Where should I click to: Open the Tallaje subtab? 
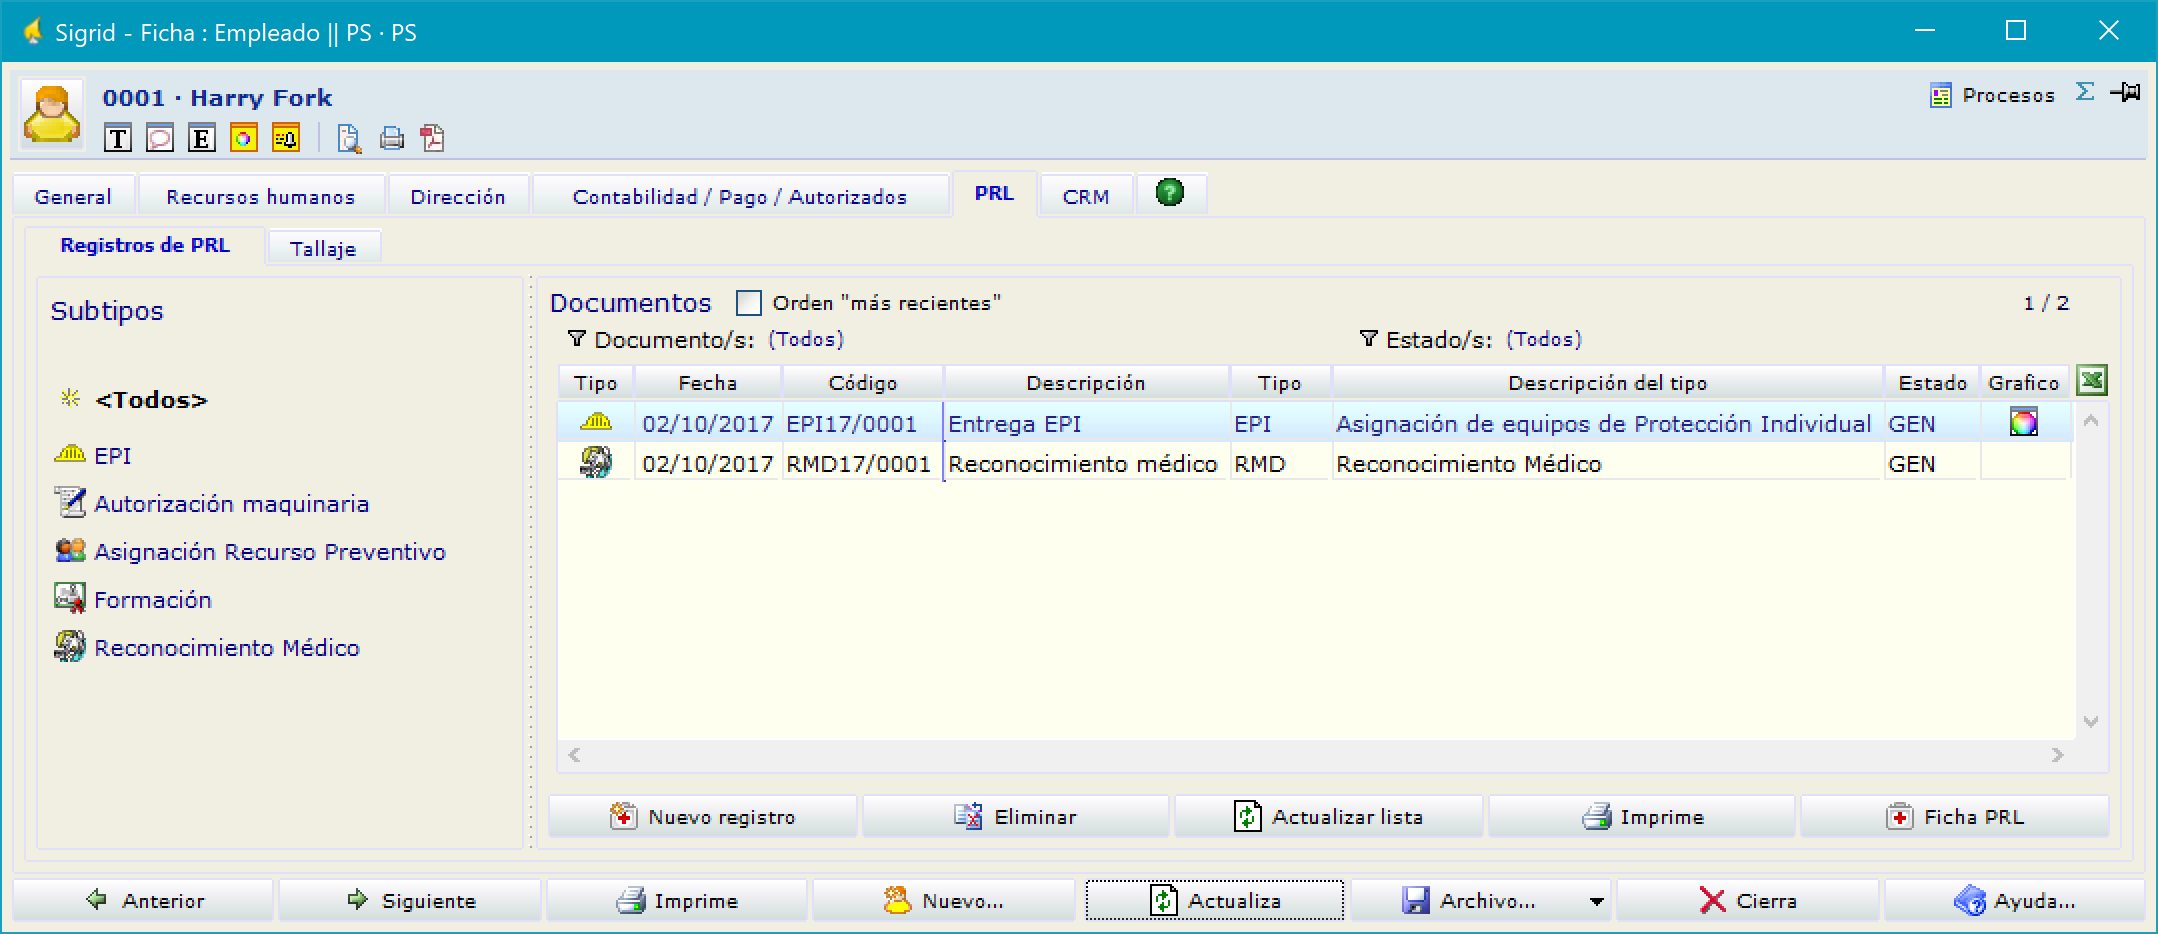[323, 248]
